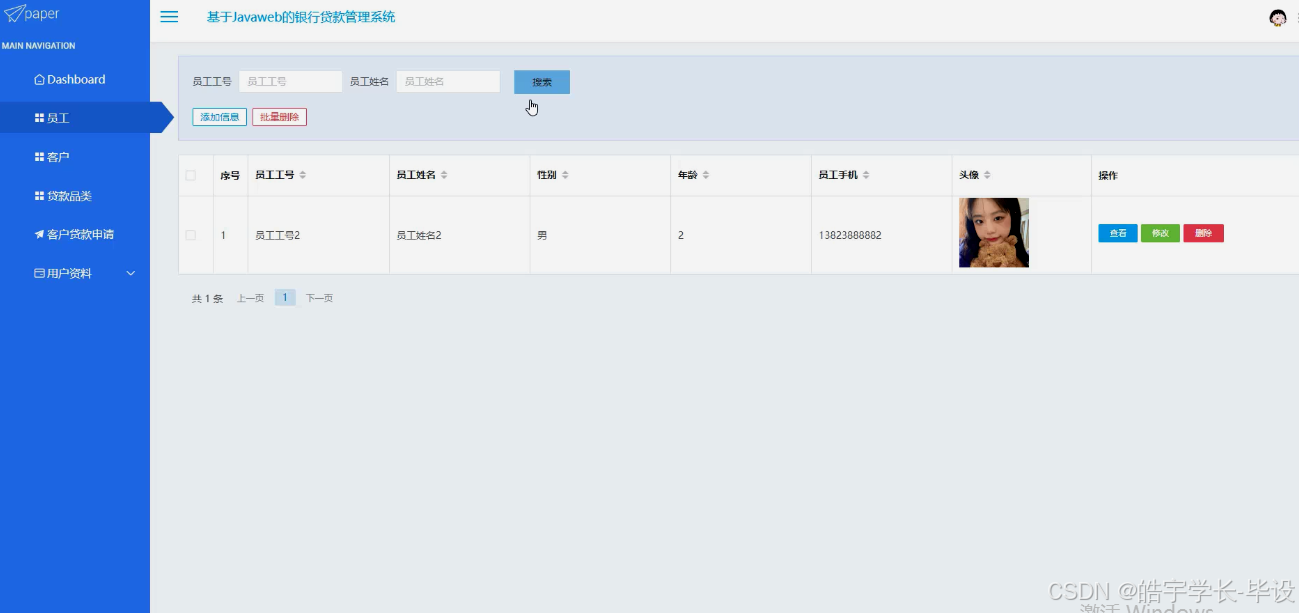This screenshot has height=613, width=1299.
Task: Click the Dashboard home icon
Action: coord(39,80)
